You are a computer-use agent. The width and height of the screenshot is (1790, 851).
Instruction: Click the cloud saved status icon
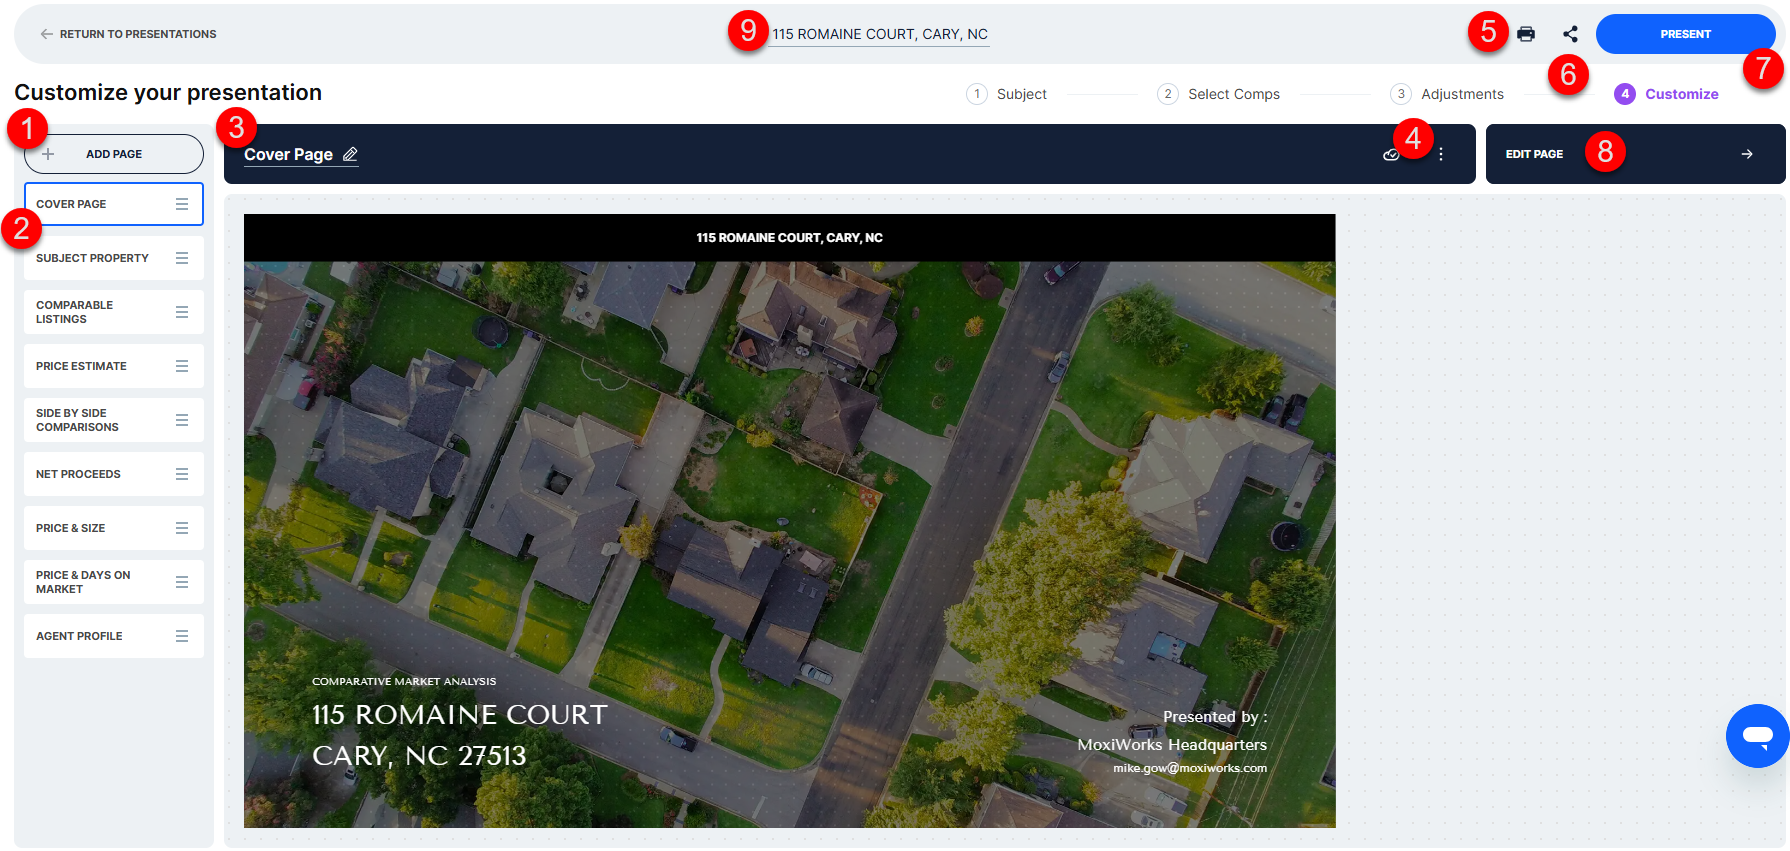(x=1390, y=154)
